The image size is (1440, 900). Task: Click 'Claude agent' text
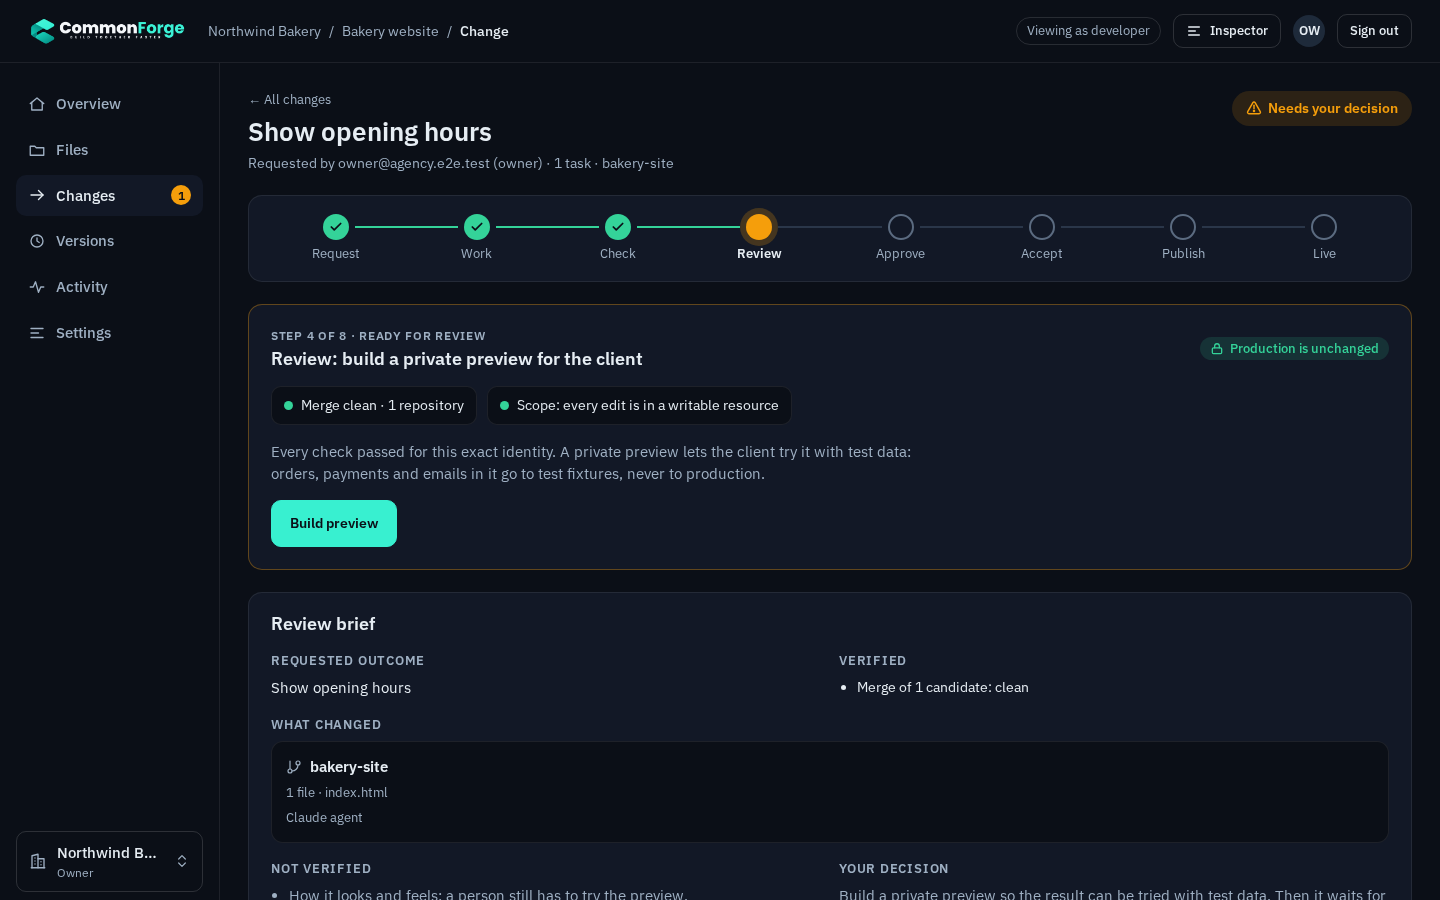(x=324, y=817)
